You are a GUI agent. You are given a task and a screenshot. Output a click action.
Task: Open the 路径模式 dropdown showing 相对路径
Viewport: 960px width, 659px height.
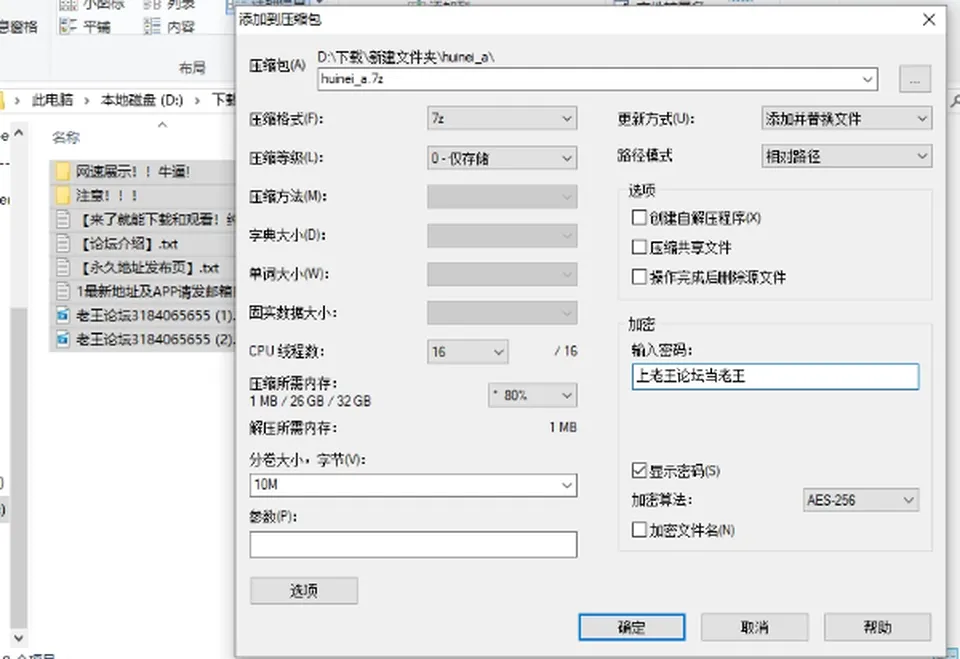[x=847, y=157]
